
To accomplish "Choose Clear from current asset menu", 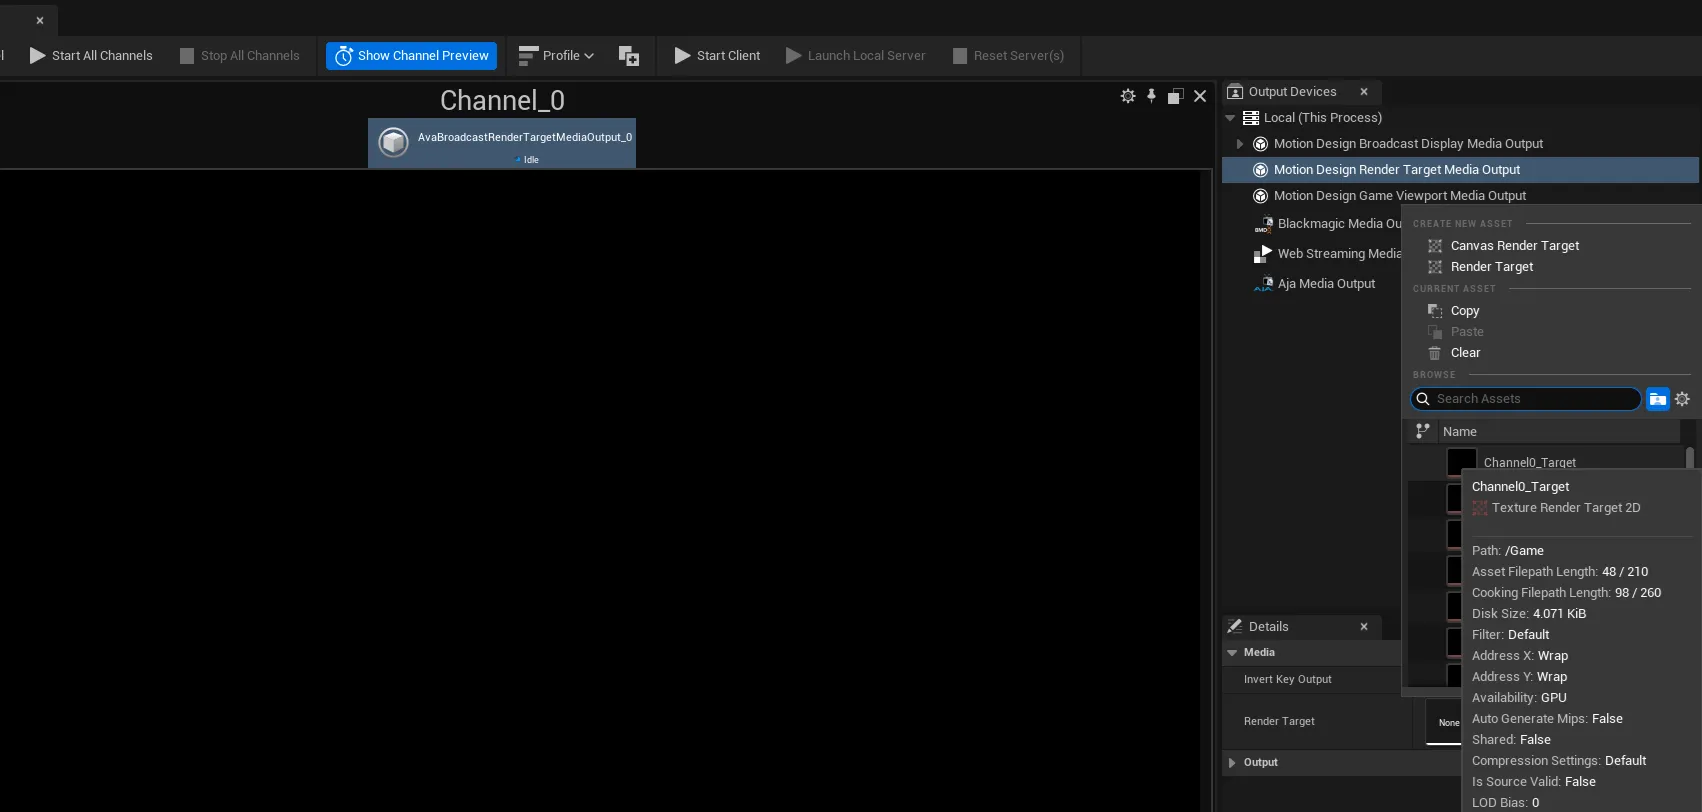I will tap(1465, 353).
